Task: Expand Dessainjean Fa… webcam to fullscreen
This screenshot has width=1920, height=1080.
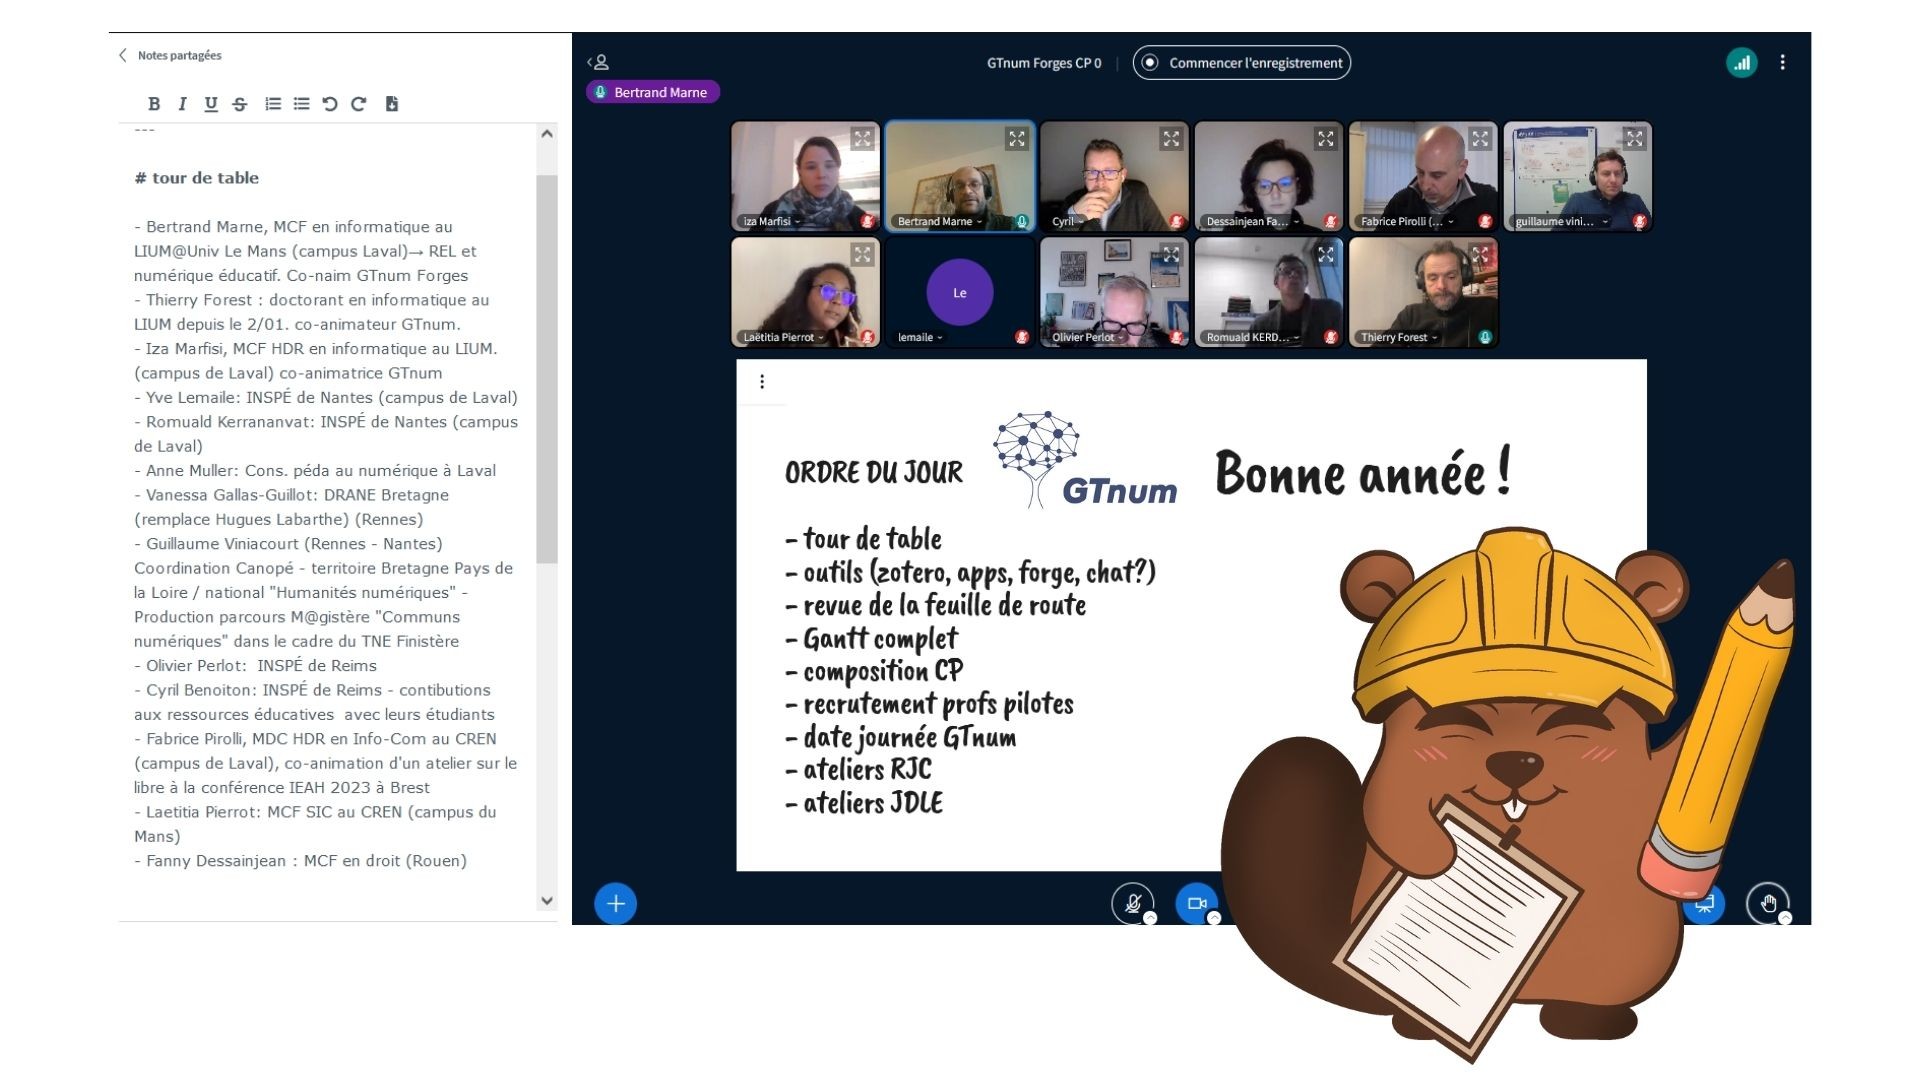Action: point(1326,139)
